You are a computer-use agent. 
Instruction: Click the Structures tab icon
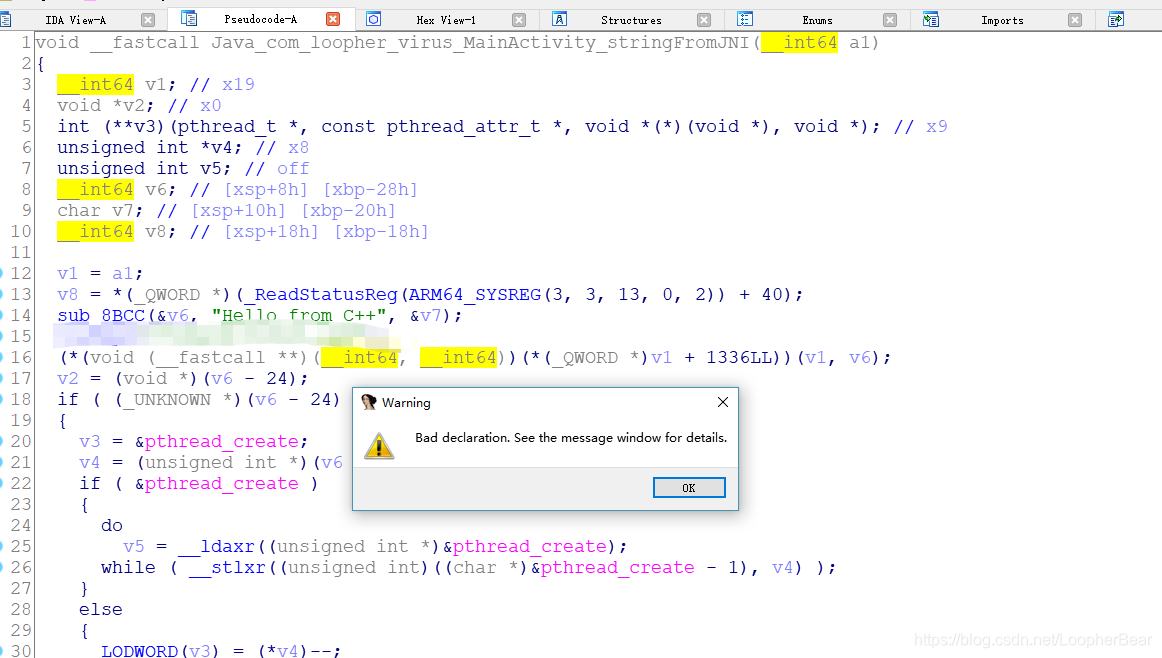560,19
